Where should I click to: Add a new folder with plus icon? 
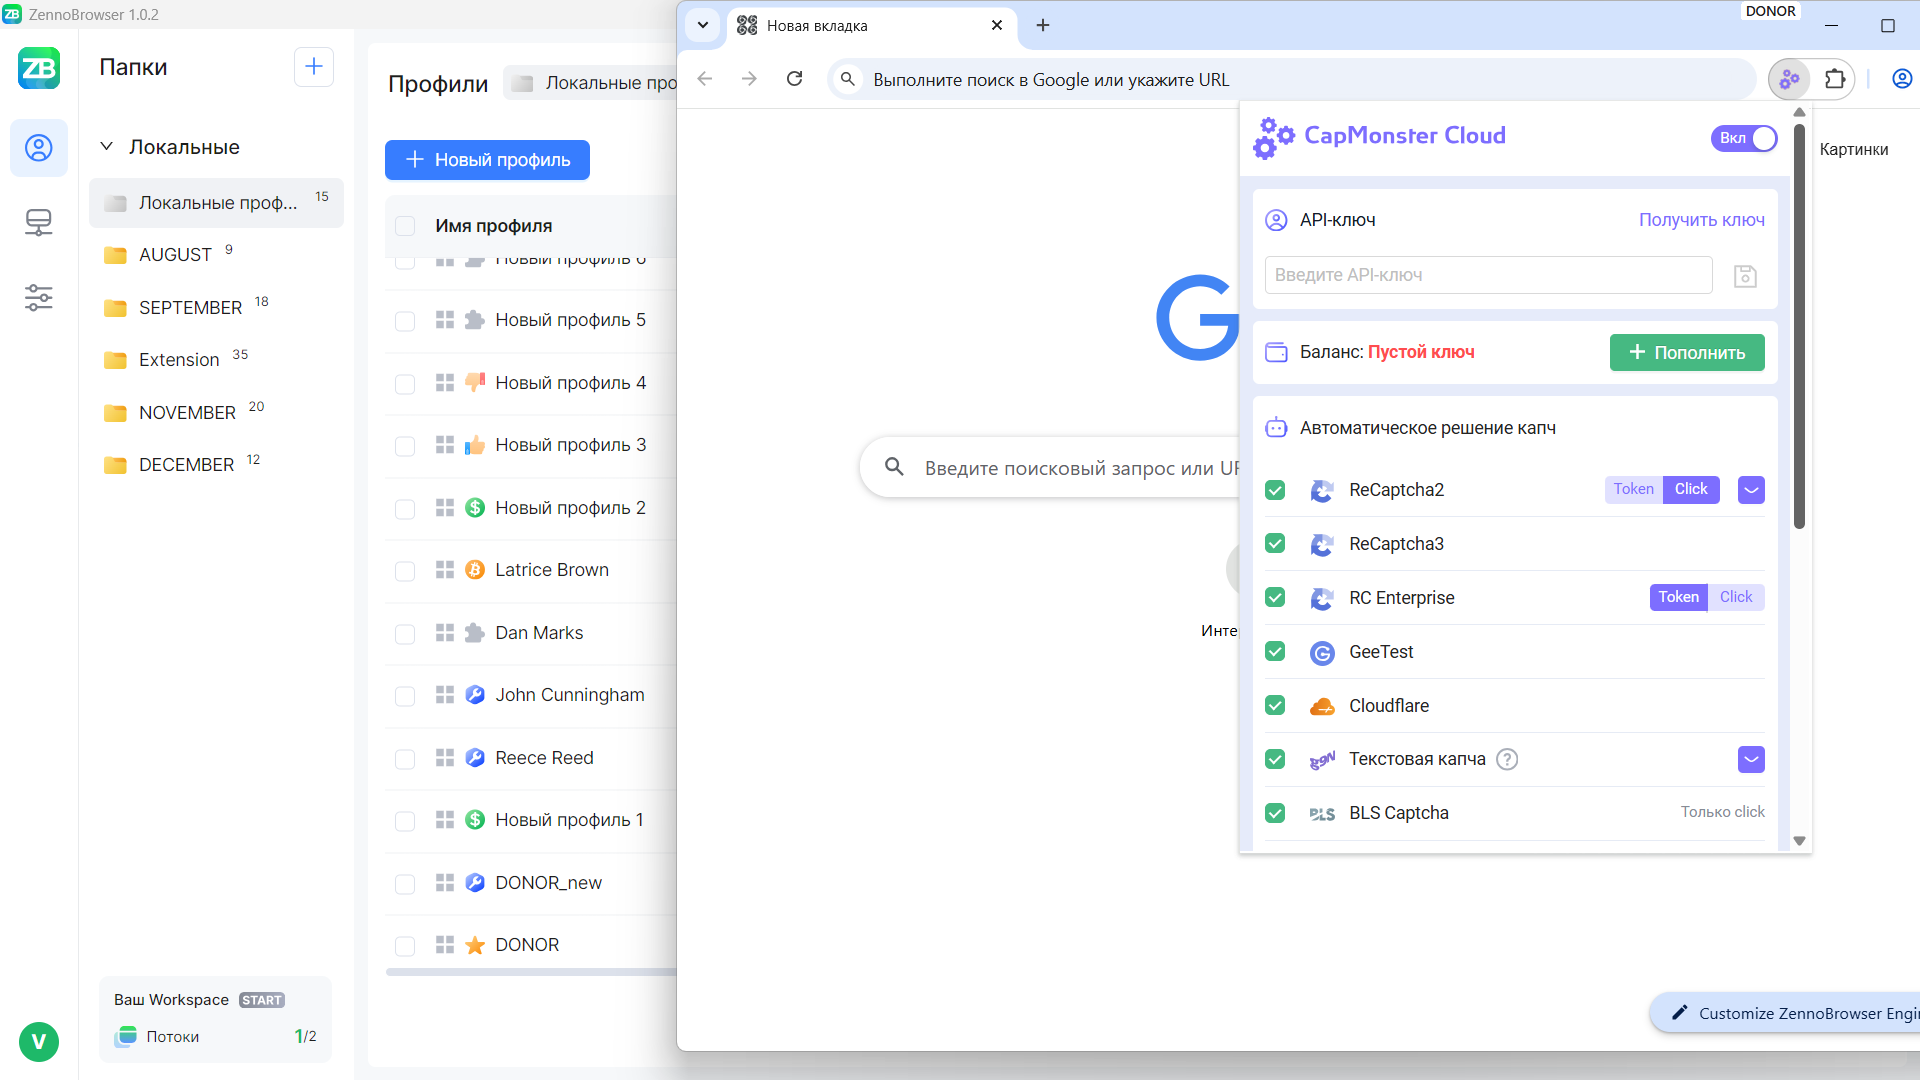[x=313, y=67]
